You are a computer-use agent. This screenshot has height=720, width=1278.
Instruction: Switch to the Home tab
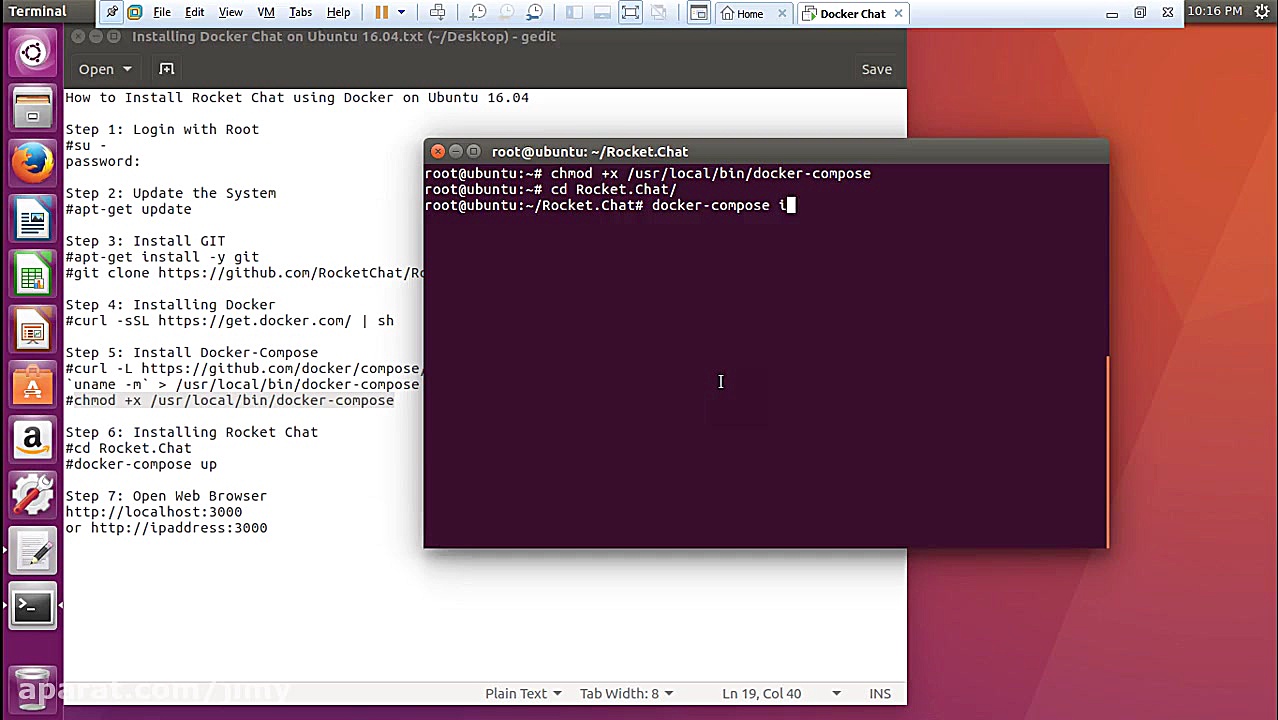[x=749, y=14]
